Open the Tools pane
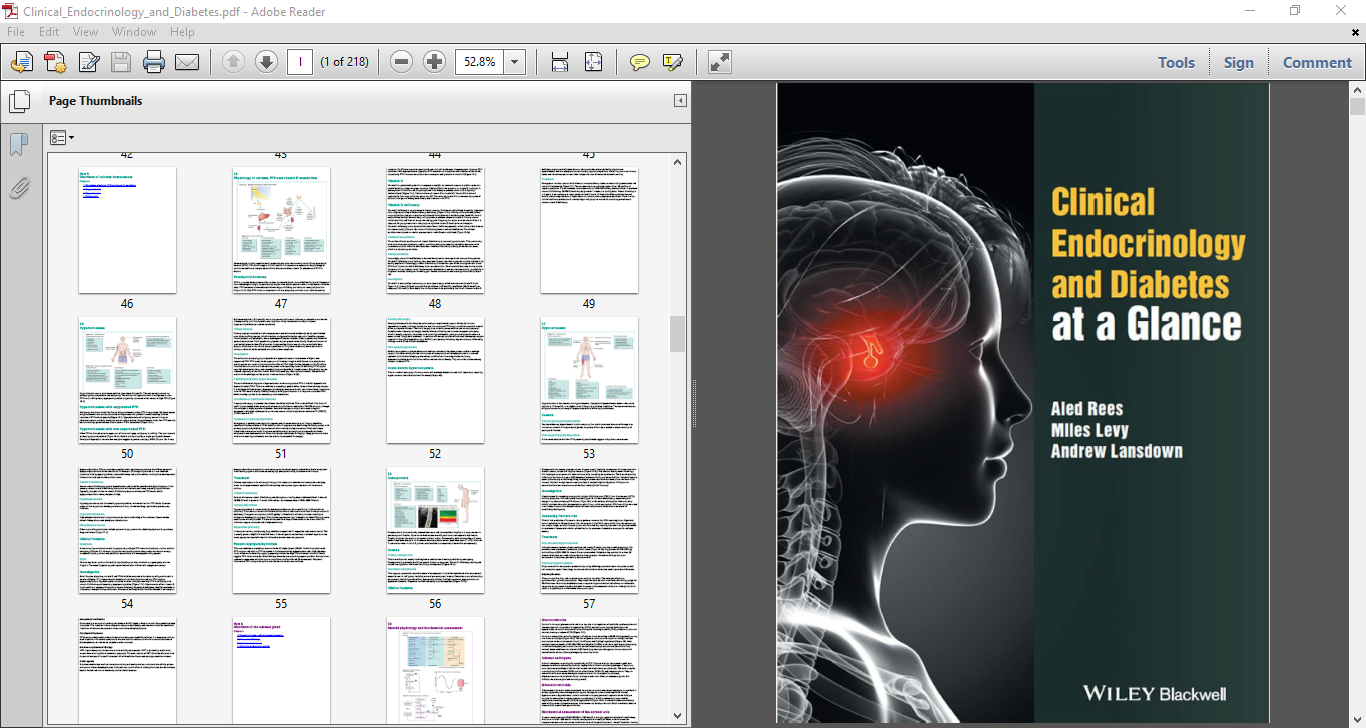 1176,62
